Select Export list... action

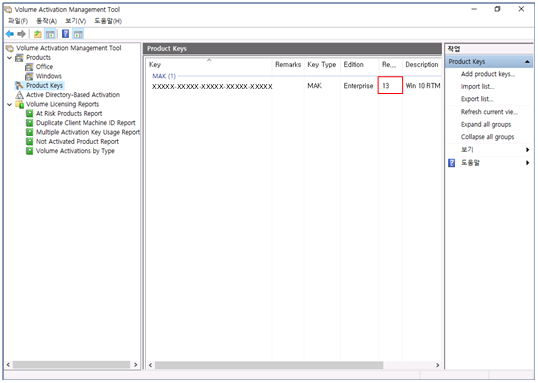pos(477,99)
